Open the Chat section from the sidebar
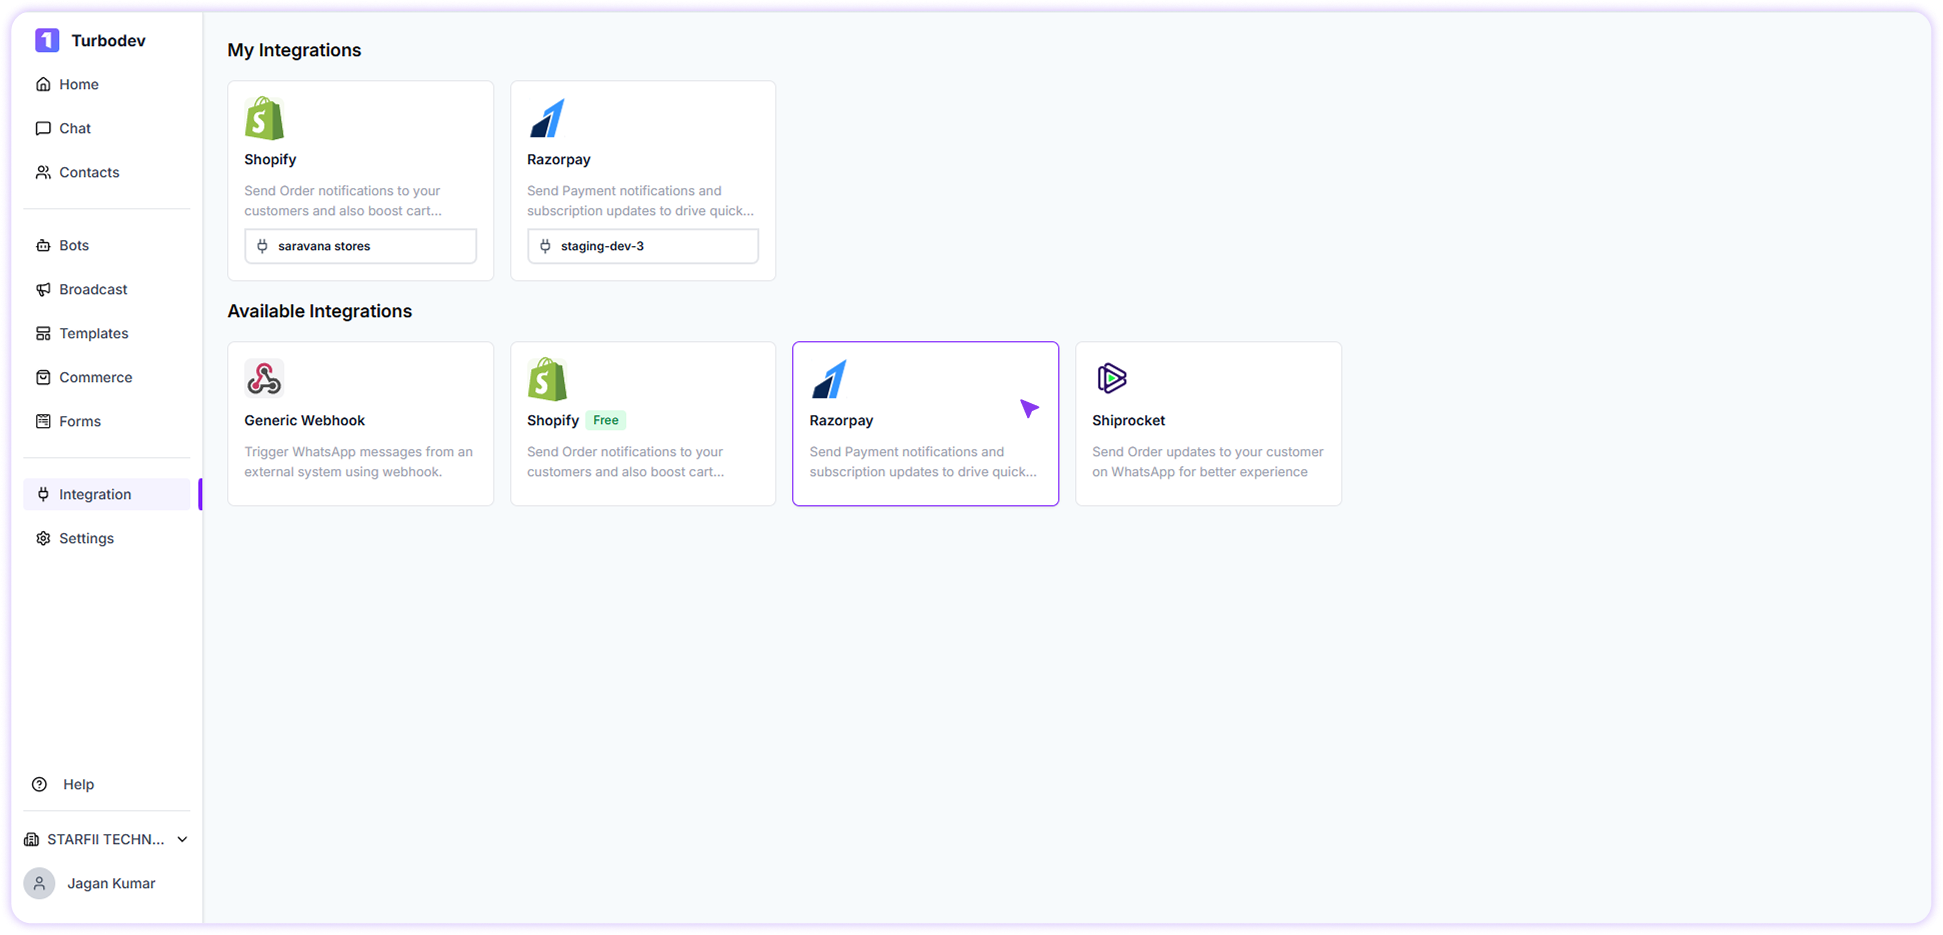 coord(74,128)
